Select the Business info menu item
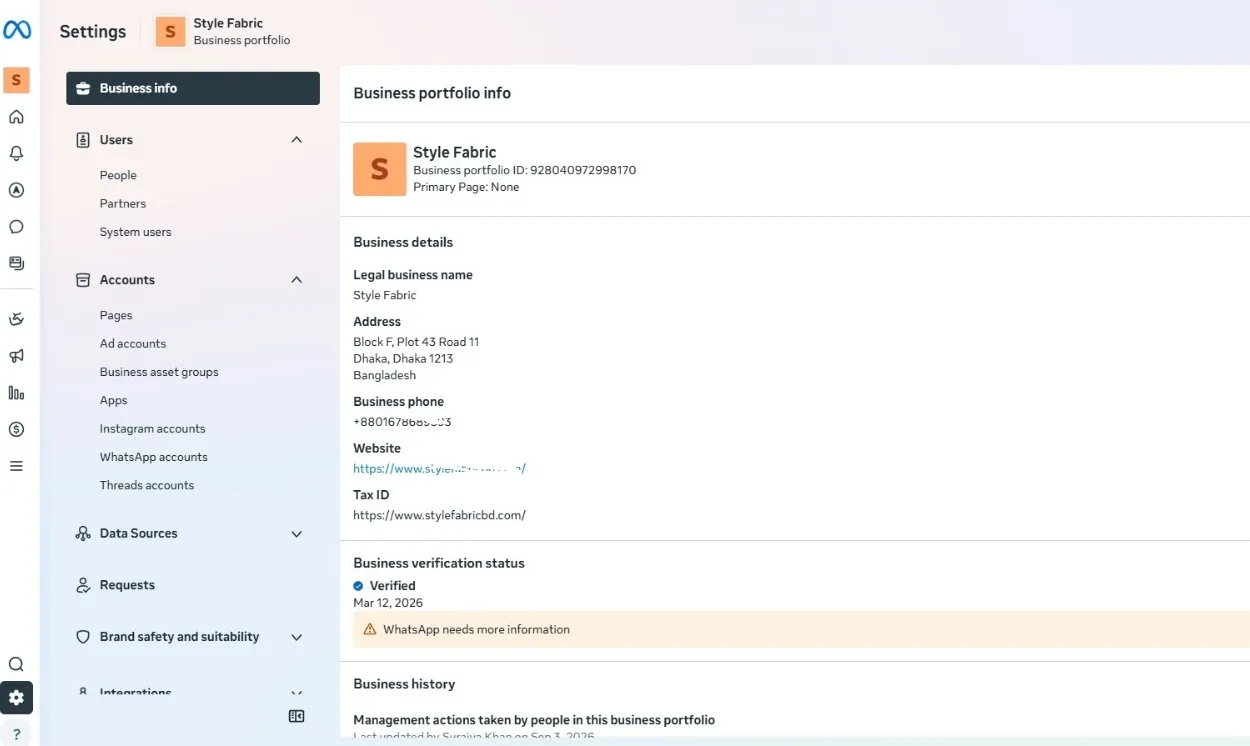The width and height of the screenshot is (1250, 746). click(x=193, y=88)
